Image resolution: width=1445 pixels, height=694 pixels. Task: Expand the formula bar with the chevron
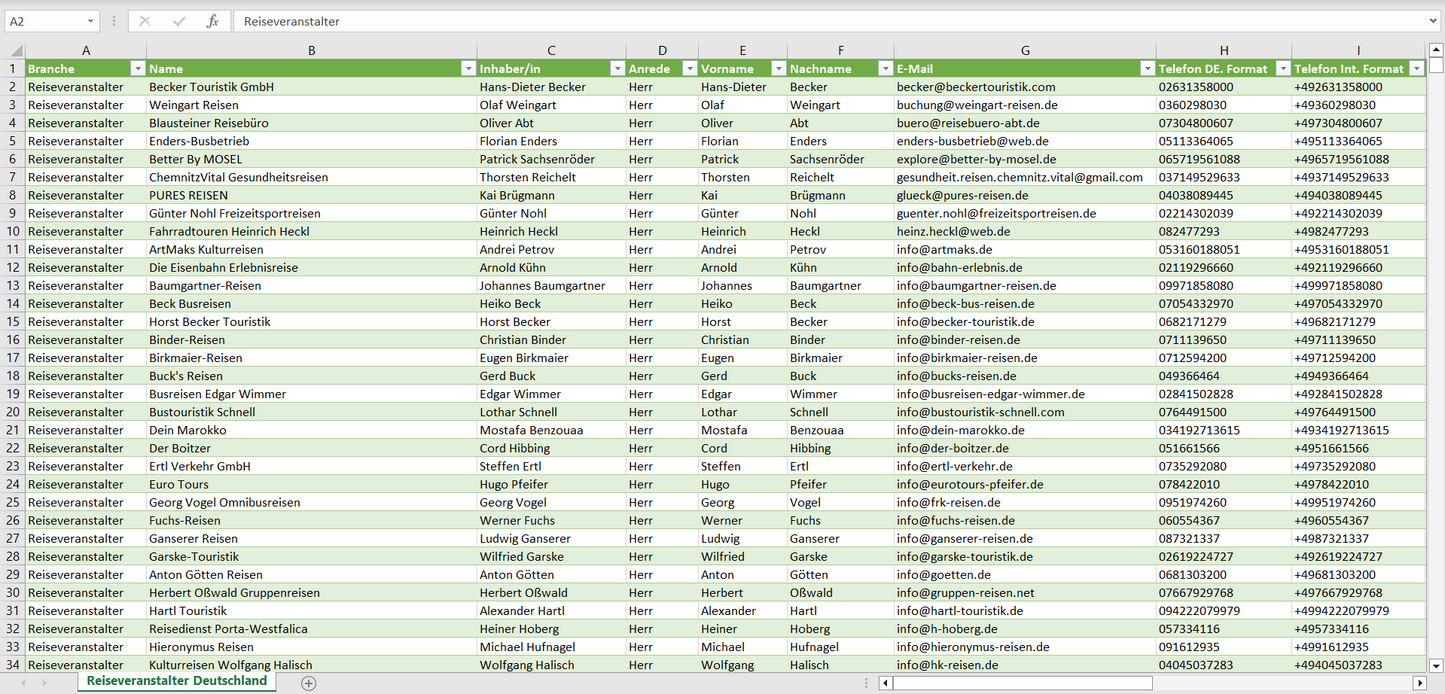(1434, 21)
